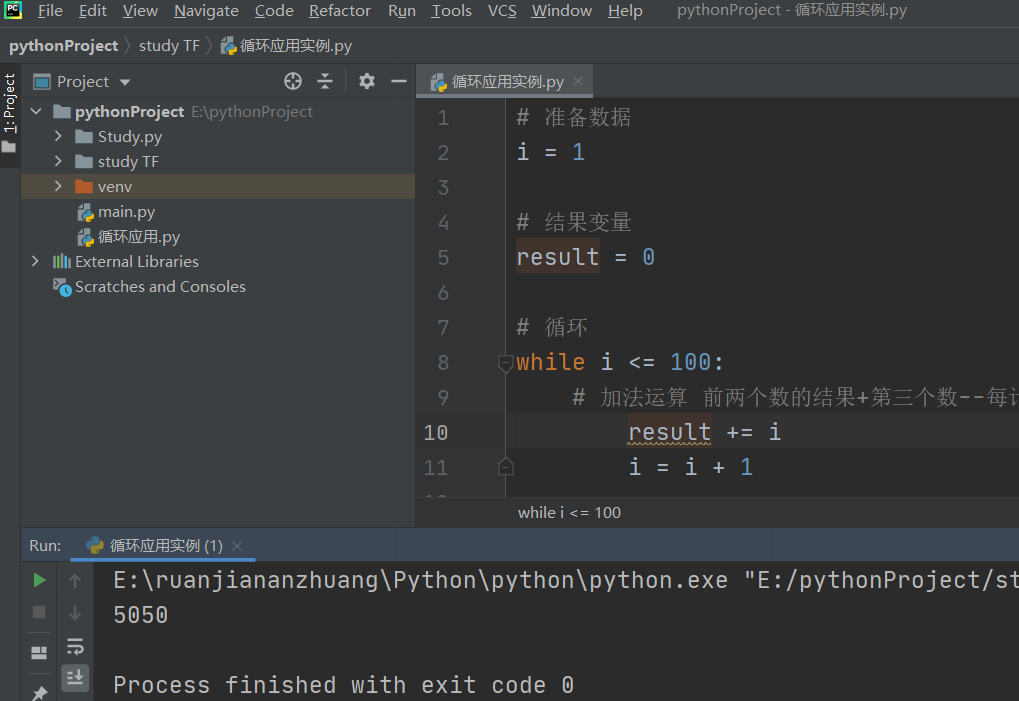Open the Help menu
Screen dimensions: 1019x701
coord(625,10)
